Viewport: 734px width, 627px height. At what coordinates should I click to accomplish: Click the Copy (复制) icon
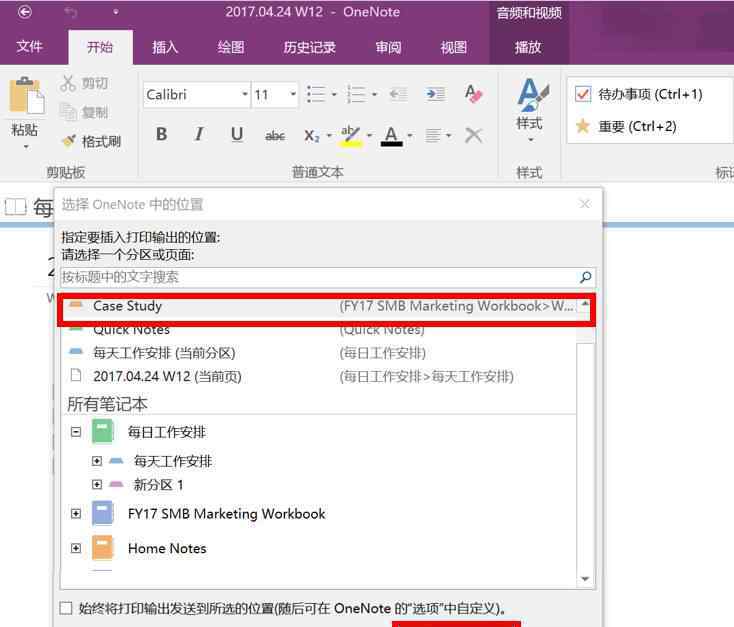click(x=68, y=112)
